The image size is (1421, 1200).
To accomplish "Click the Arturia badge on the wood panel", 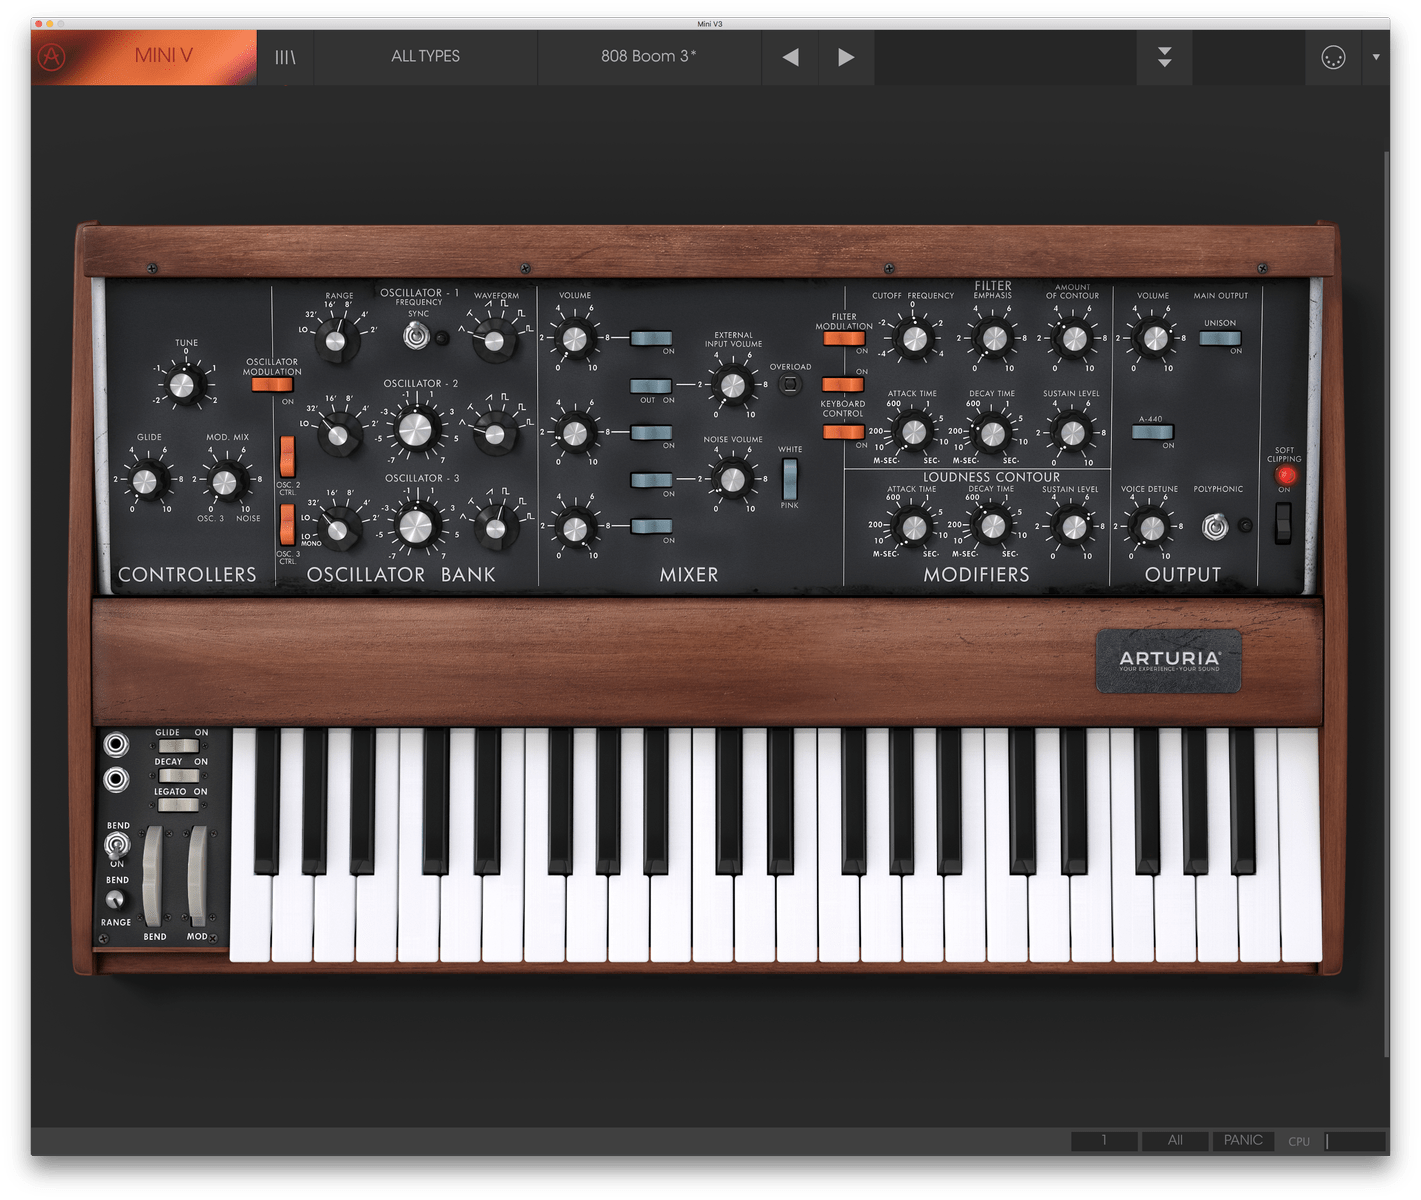I will point(1169,661).
